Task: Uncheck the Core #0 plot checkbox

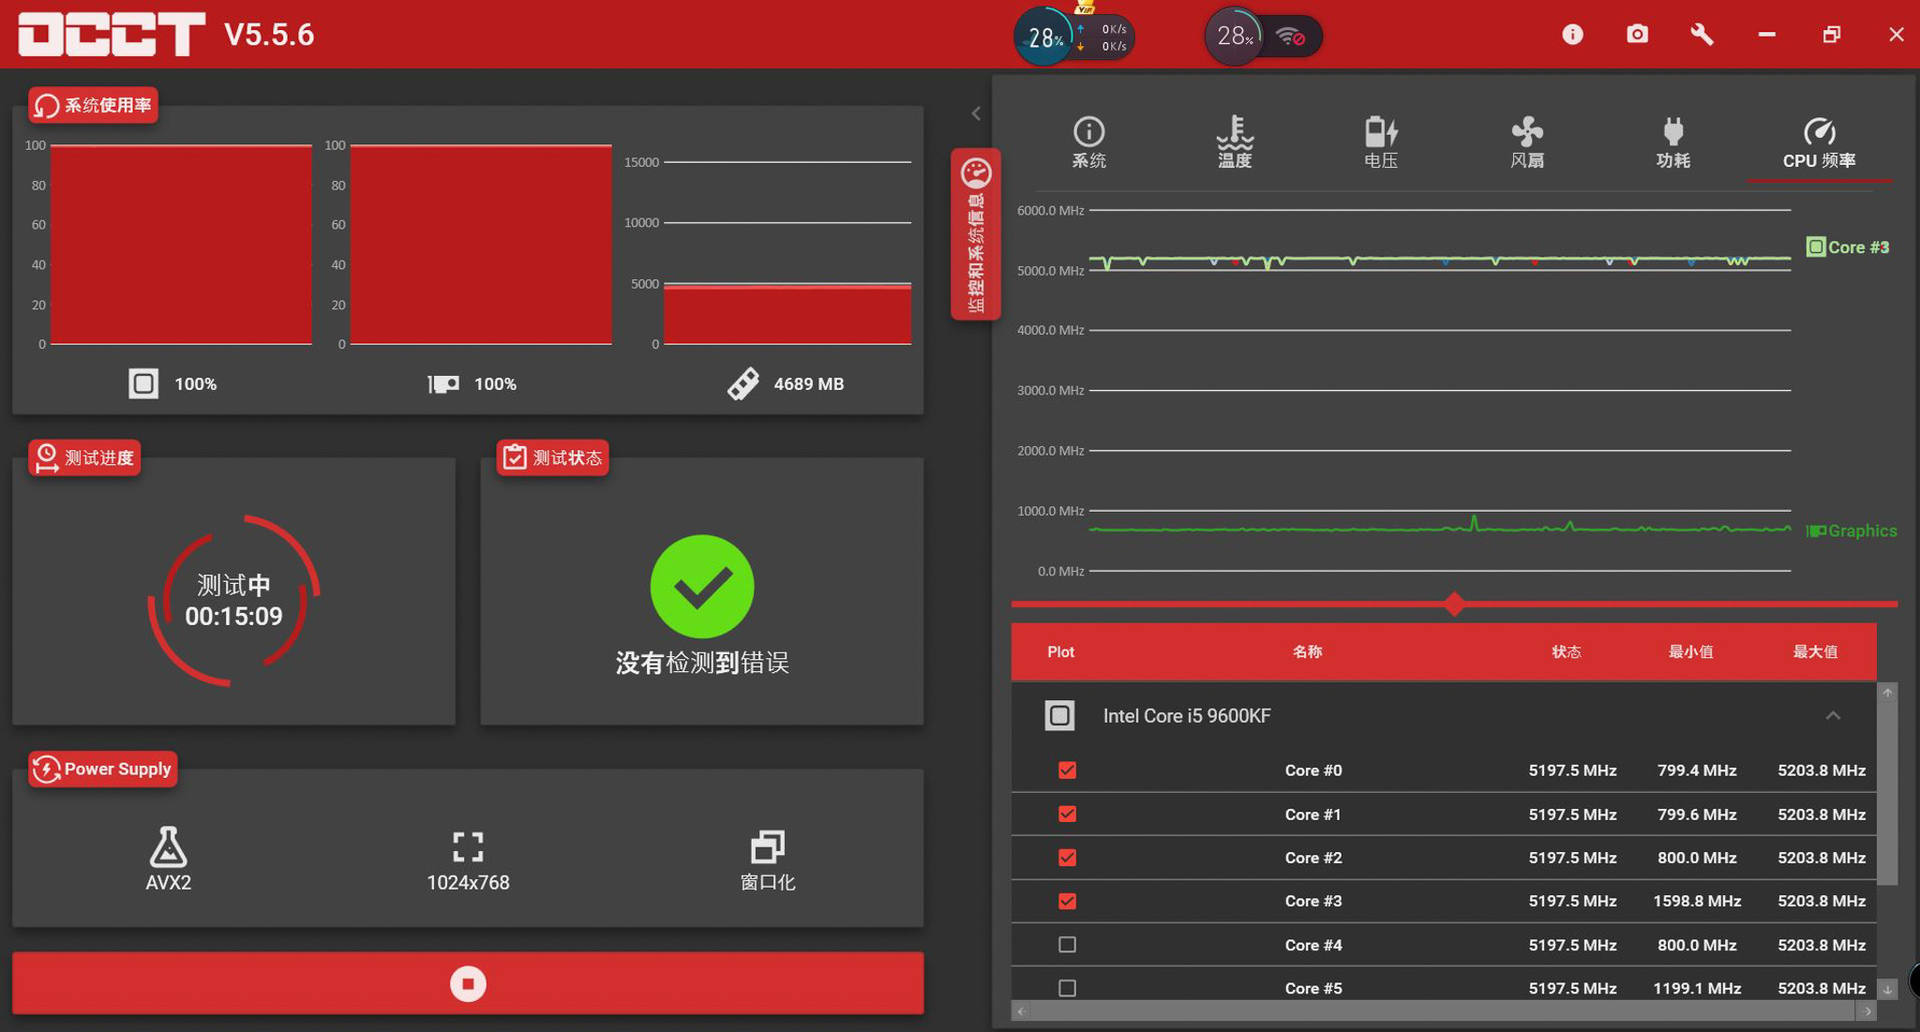Action: [x=1067, y=770]
